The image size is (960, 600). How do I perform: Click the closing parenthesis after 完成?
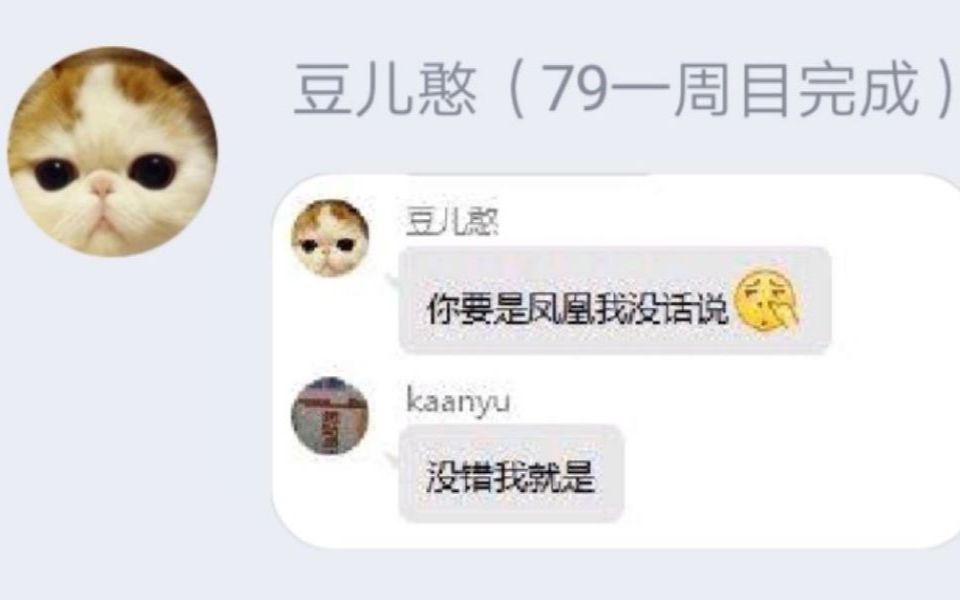[x=946, y=91]
